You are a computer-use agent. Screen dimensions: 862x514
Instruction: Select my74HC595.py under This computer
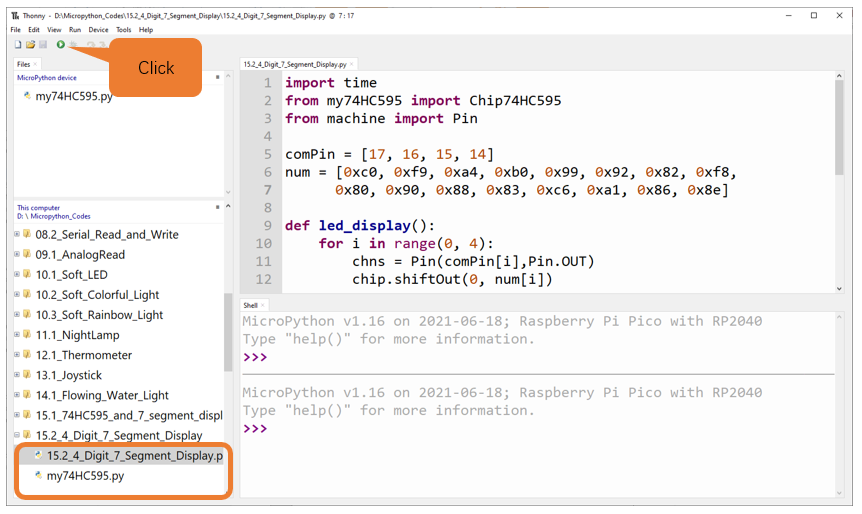click(85, 476)
